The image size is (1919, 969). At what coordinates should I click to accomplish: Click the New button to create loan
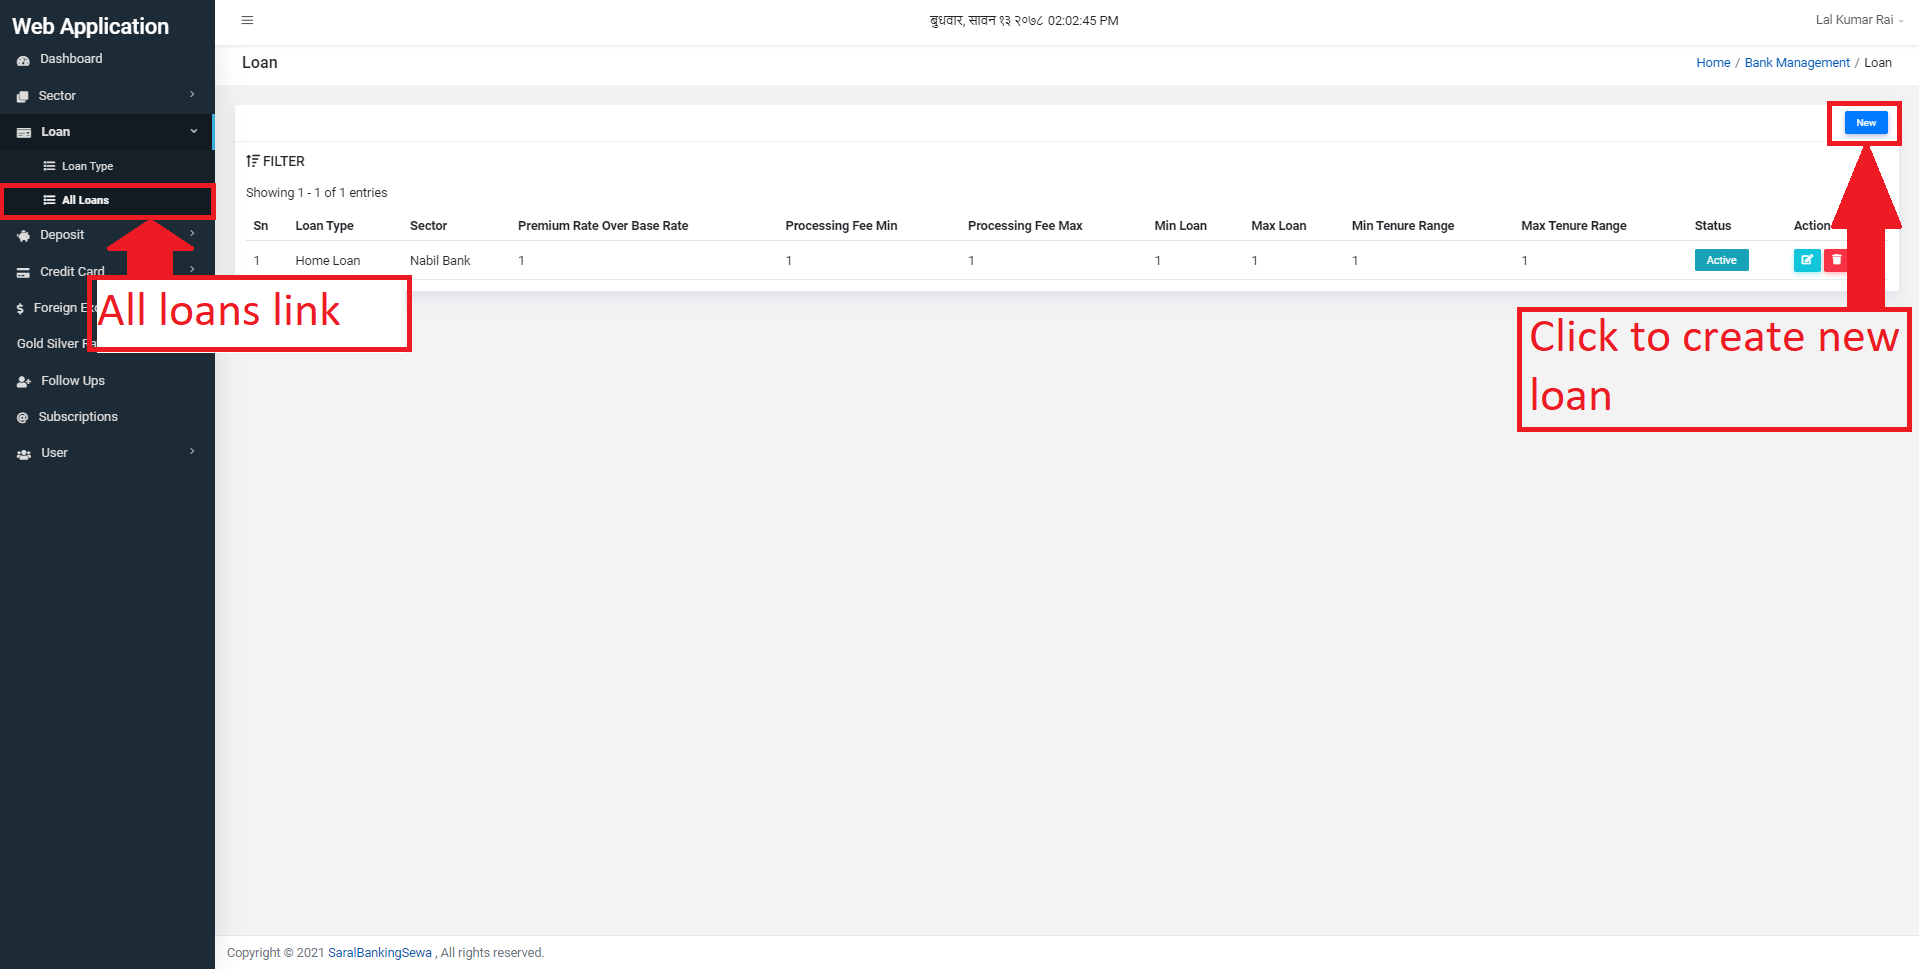(x=1865, y=123)
